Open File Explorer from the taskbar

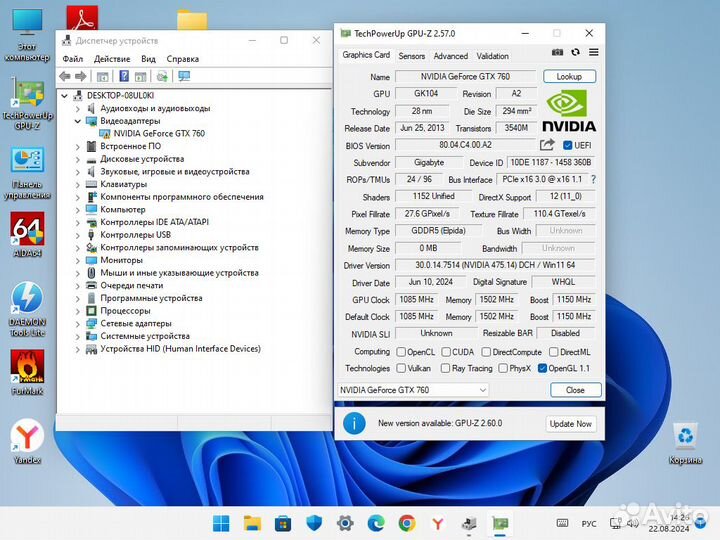[x=252, y=523]
